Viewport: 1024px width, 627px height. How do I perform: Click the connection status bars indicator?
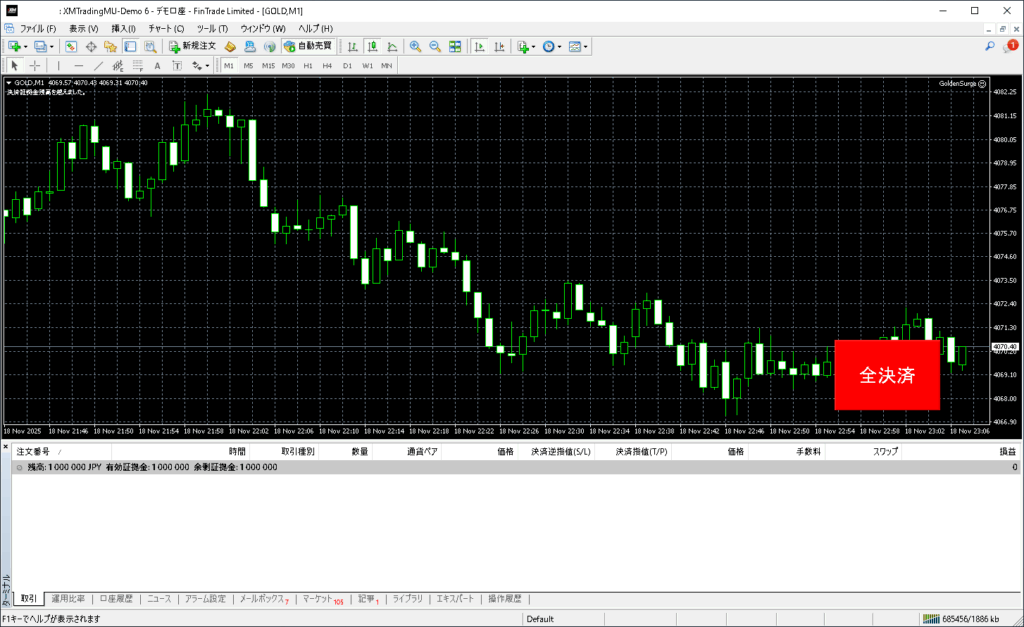click(931, 619)
